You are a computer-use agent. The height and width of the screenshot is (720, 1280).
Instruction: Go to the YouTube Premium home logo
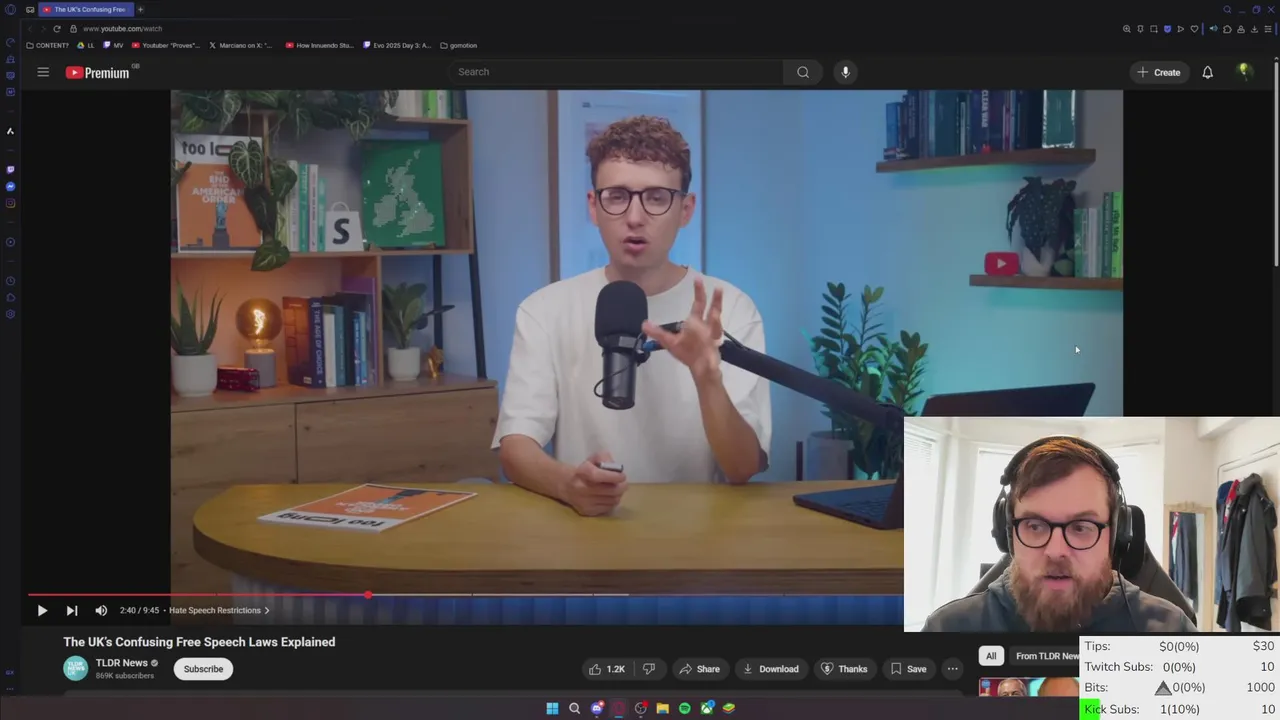98,72
